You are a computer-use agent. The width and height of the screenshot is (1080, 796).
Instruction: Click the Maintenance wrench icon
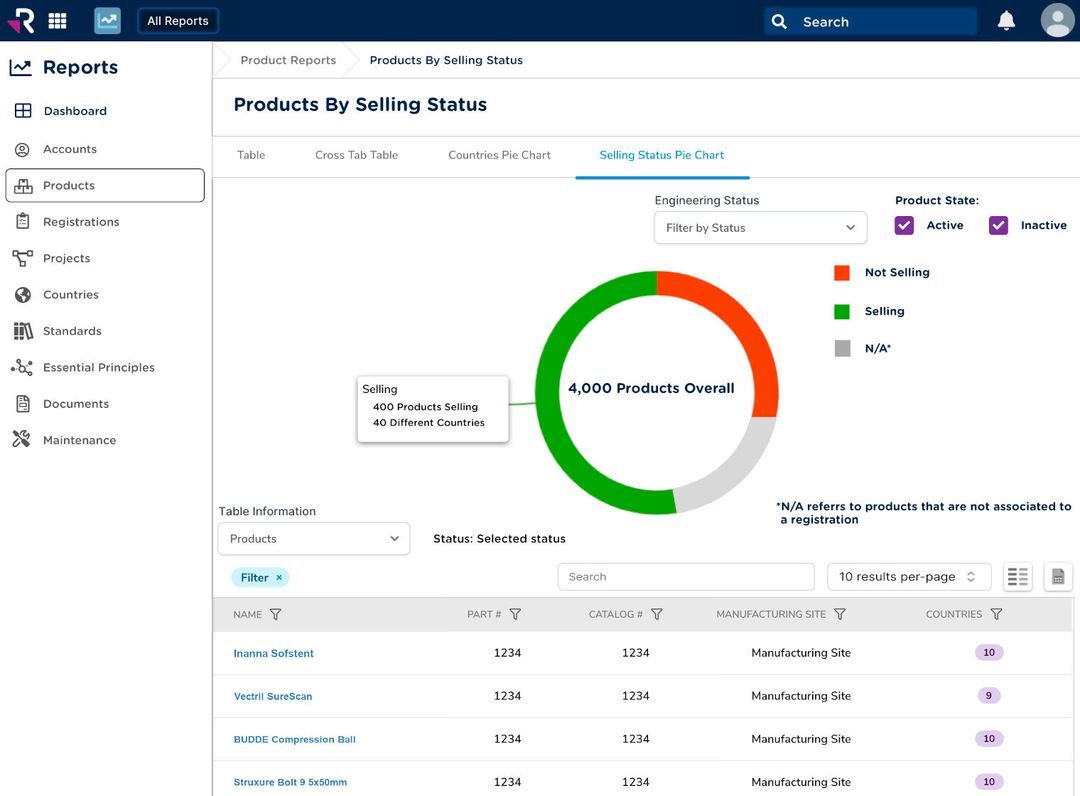pos(22,439)
